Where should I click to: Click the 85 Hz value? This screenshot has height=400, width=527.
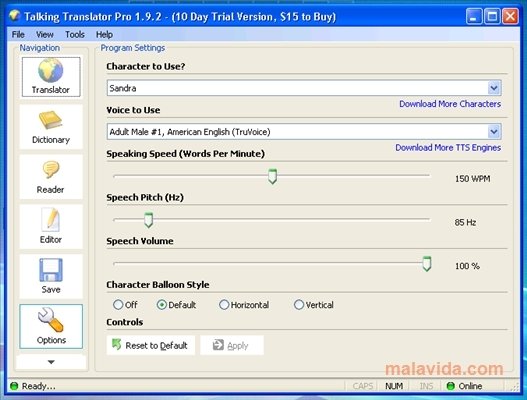(465, 223)
